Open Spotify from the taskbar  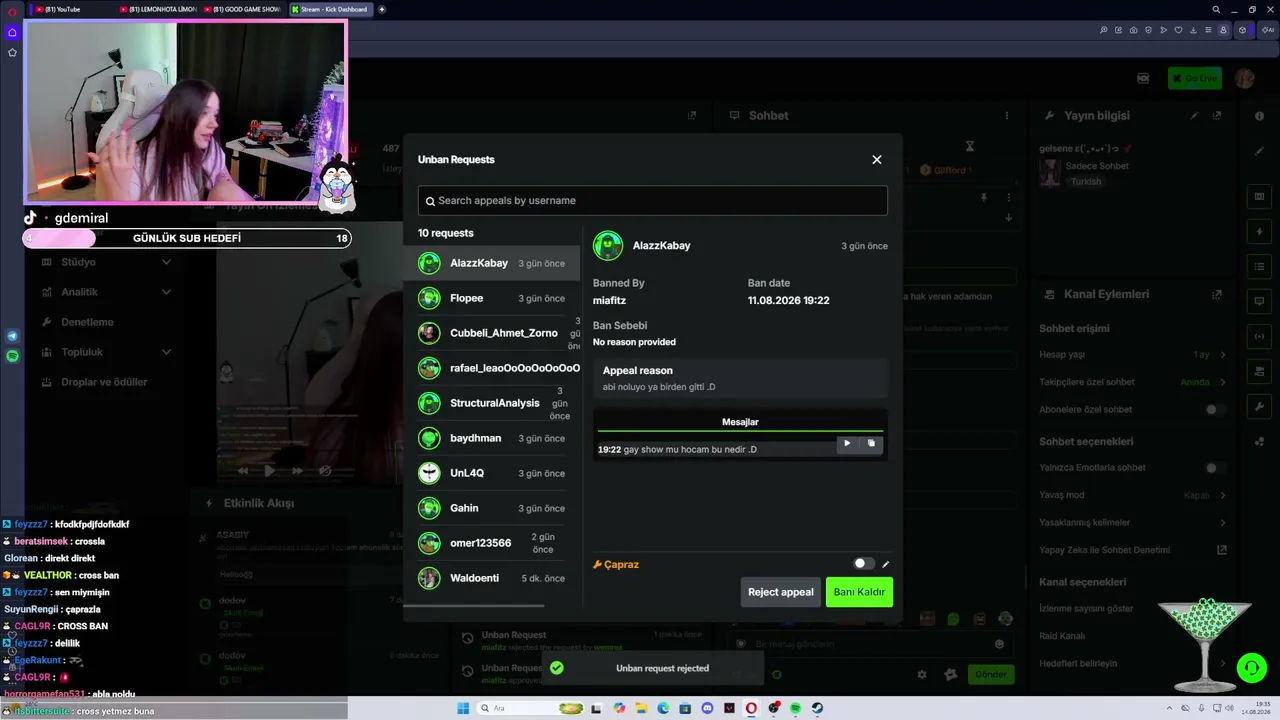(x=795, y=708)
